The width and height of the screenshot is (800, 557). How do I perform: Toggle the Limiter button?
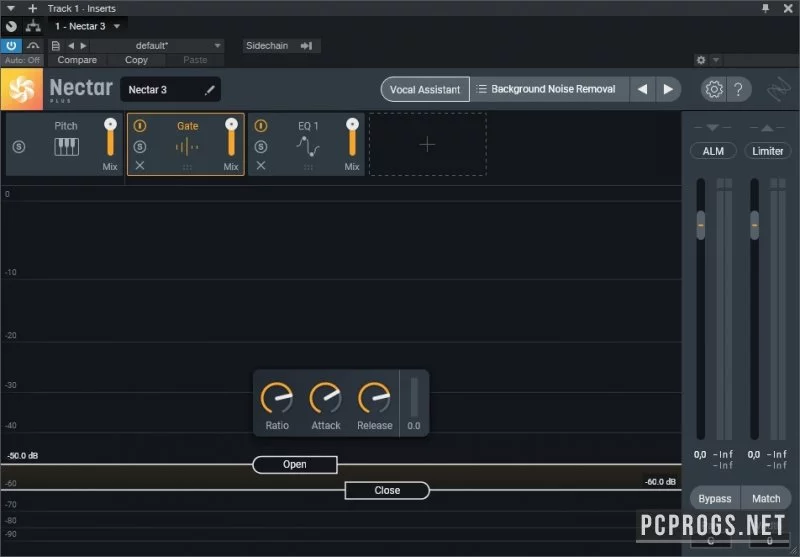pos(767,151)
